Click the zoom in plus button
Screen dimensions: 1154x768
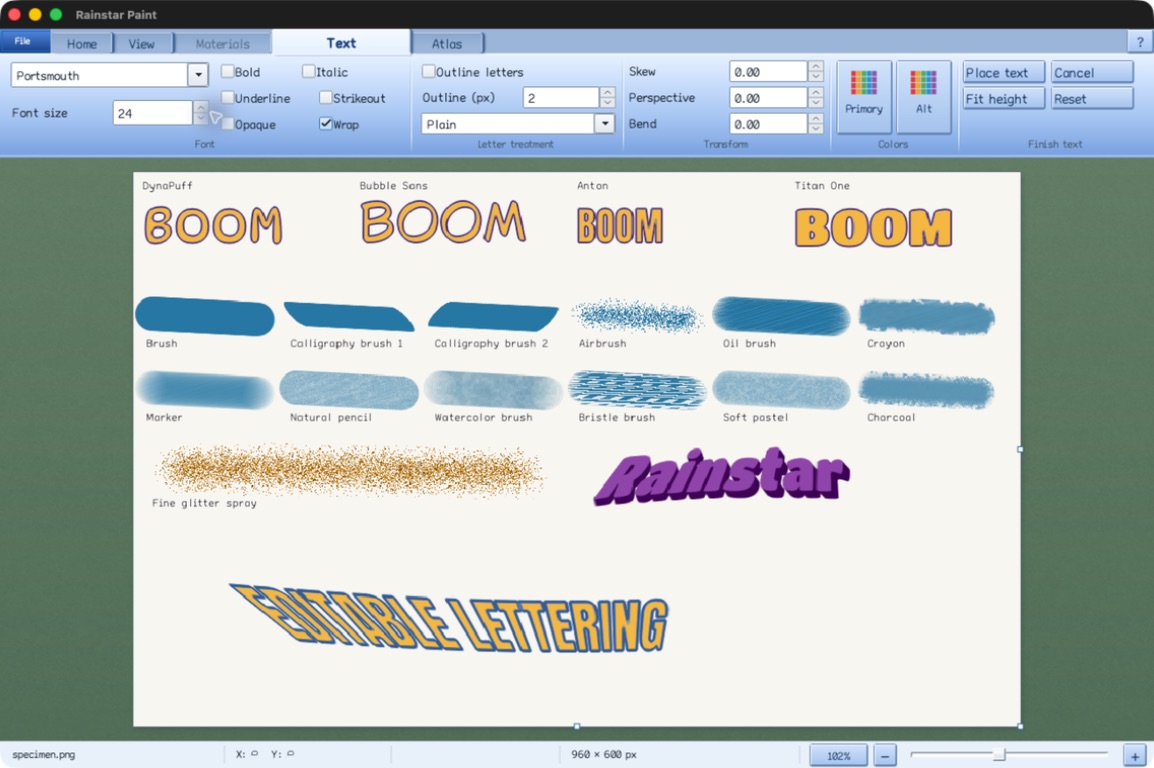click(1135, 755)
